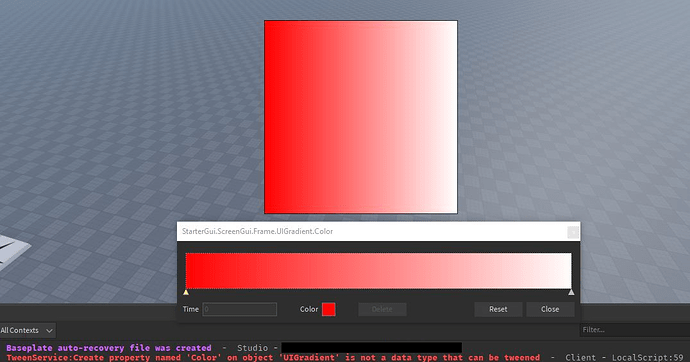Select the left gradient keypoint marker
Image resolution: width=690 pixels, height=362 pixels.
pos(186,292)
